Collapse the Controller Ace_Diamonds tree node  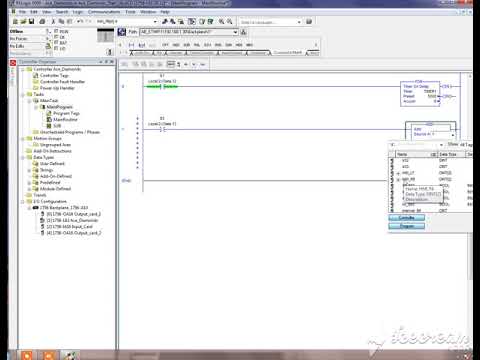[x=23, y=69]
